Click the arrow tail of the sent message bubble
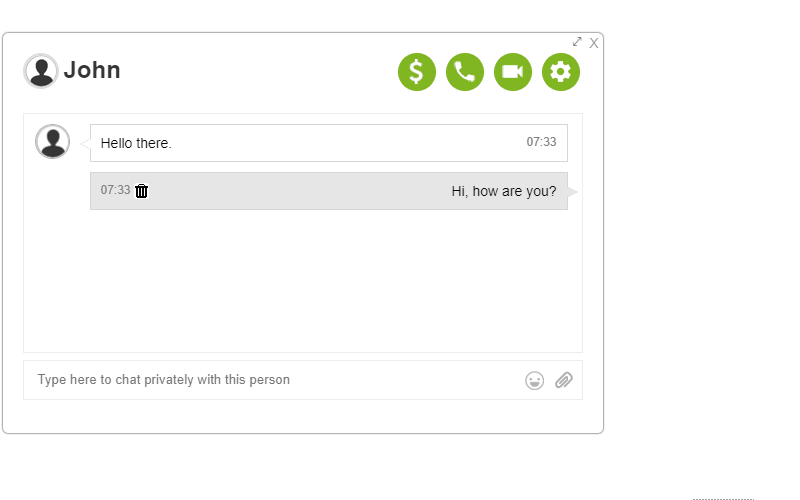The height and width of the screenshot is (500, 800). pyautogui.click(x=573, y=191)
